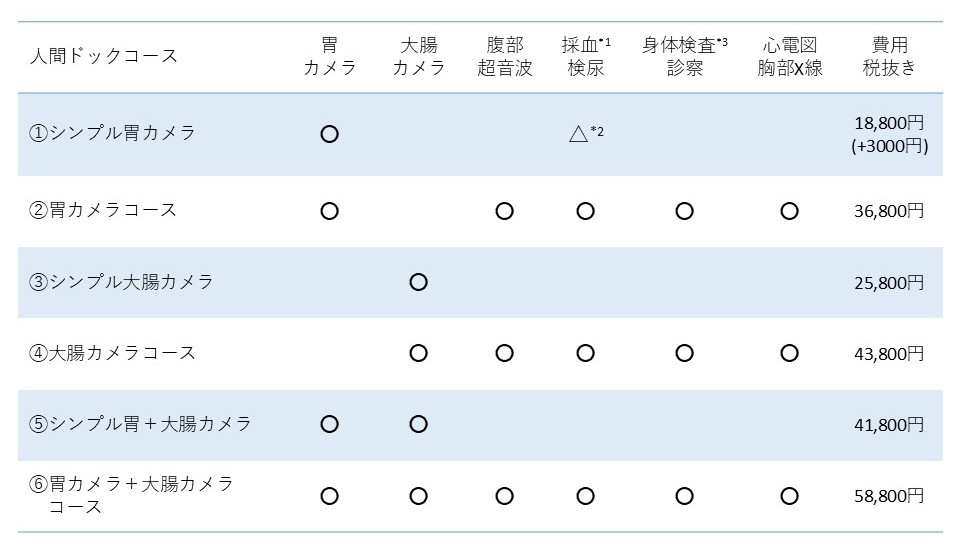Screen dimensions: 960x550
Task: Click the 大腸カメラ circle in ⑥ course row
Action: pos(418,495)
